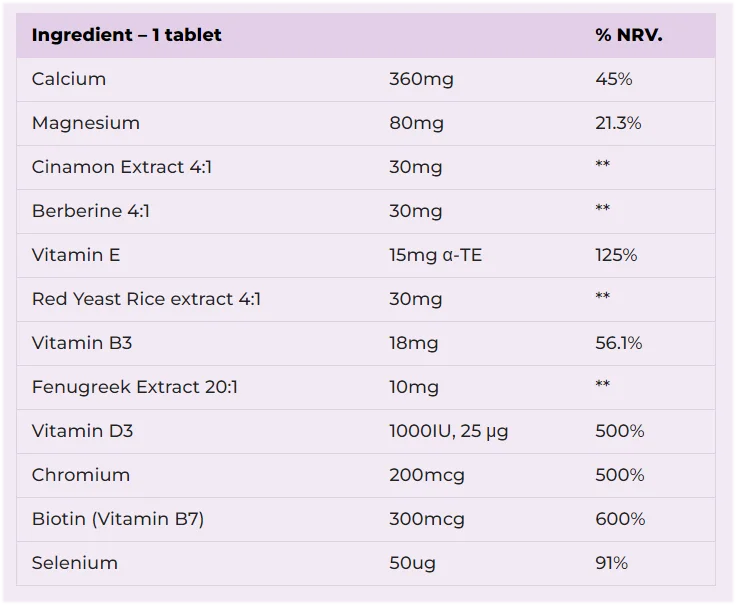Click the 15mg α-TE amount
This screenshot has height=605, width=736.
(x=435, y=255)
